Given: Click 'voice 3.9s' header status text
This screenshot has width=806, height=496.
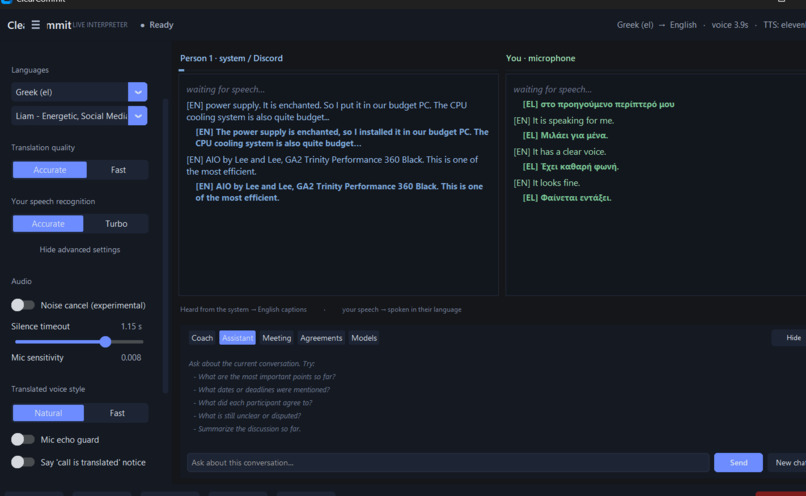Looking at the screenshot, I should (x=729, y=25).
